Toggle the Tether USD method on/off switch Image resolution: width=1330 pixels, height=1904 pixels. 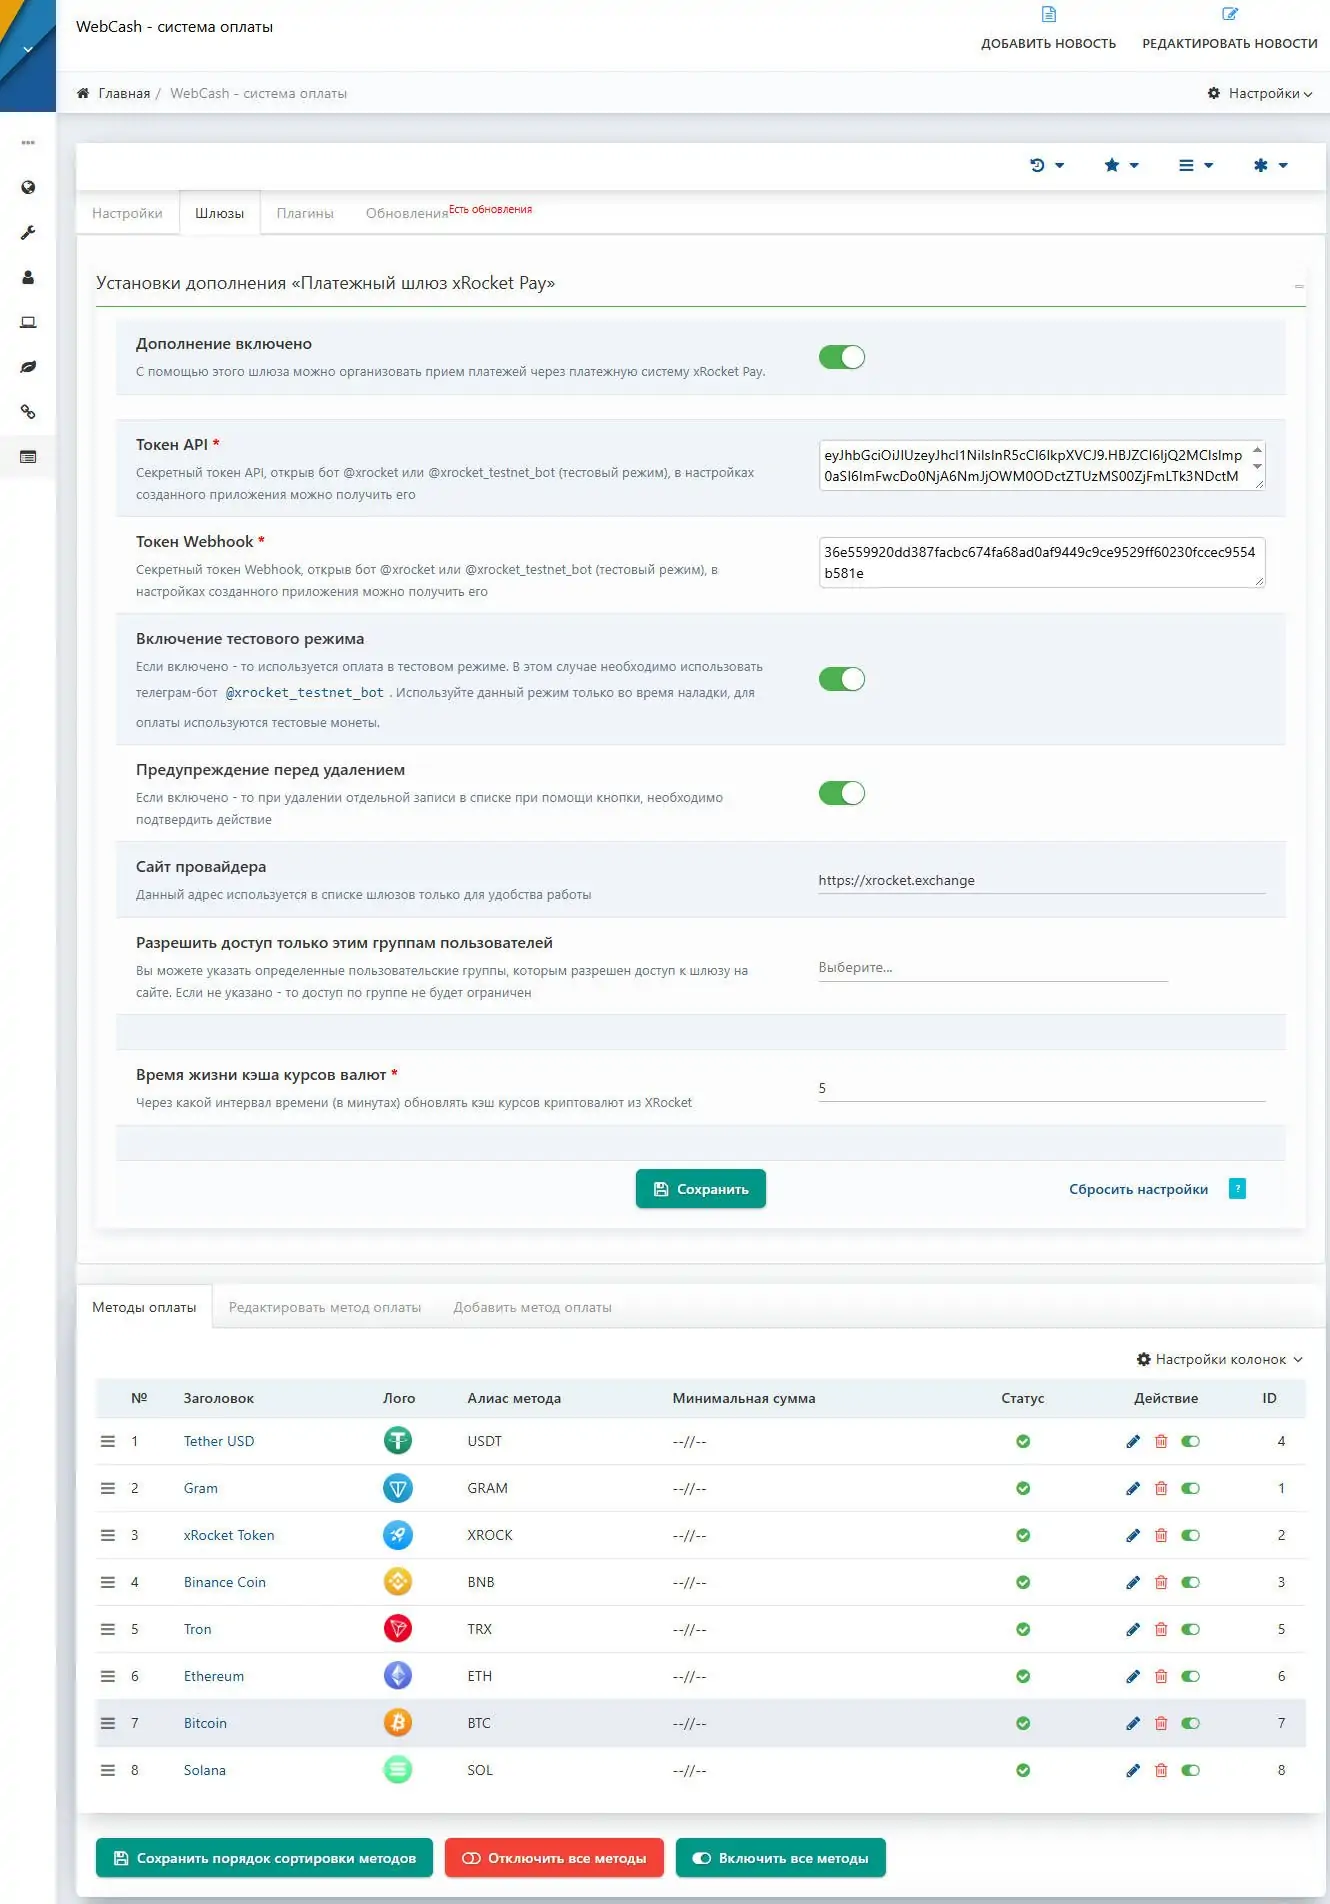1190,1441
